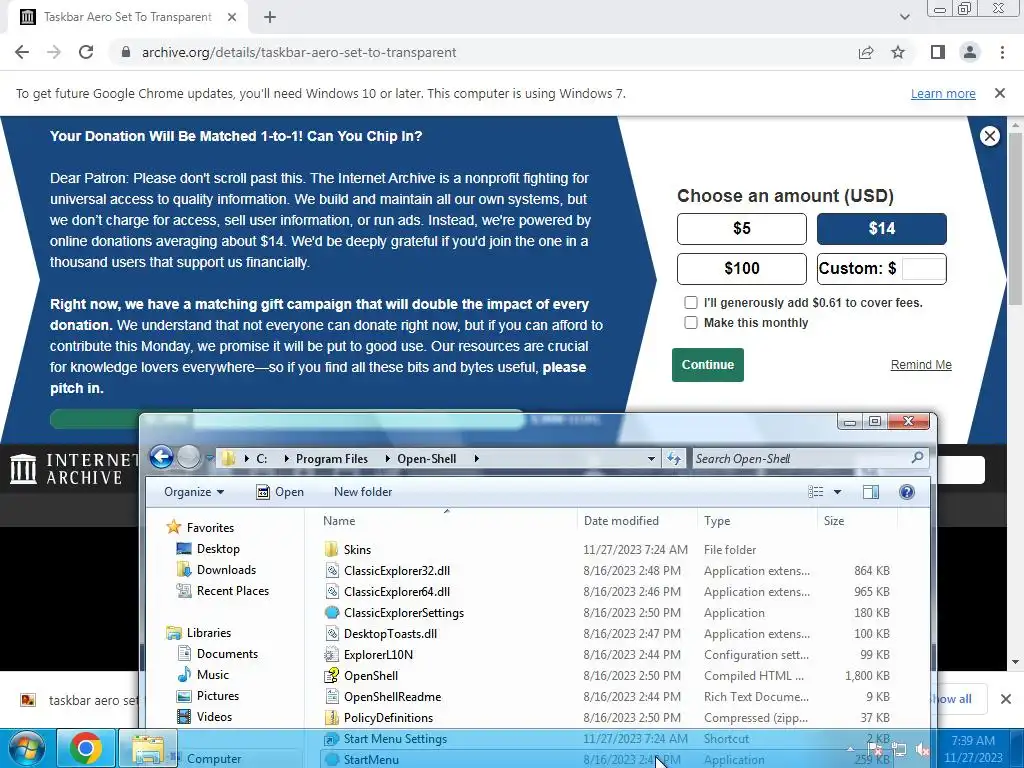1024x768 pixels.
Task: Click Open in the Explorer toolbar
Action: tap(280, 492)
